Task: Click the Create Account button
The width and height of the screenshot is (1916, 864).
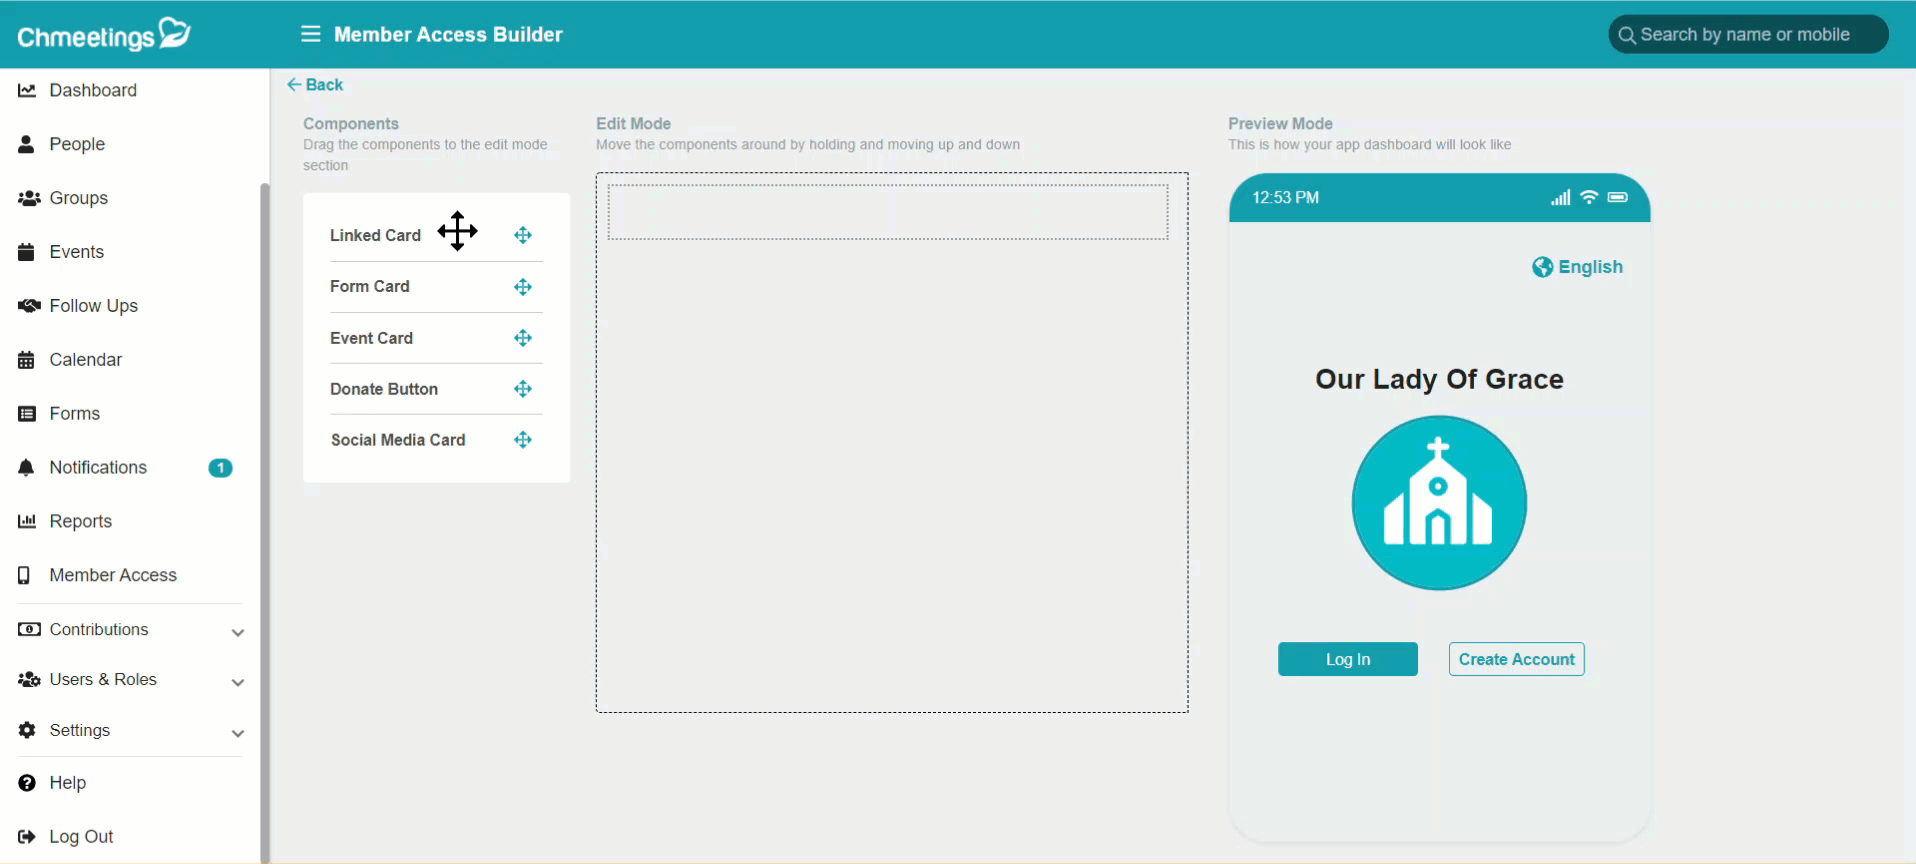Action: tap(1516, 659)
